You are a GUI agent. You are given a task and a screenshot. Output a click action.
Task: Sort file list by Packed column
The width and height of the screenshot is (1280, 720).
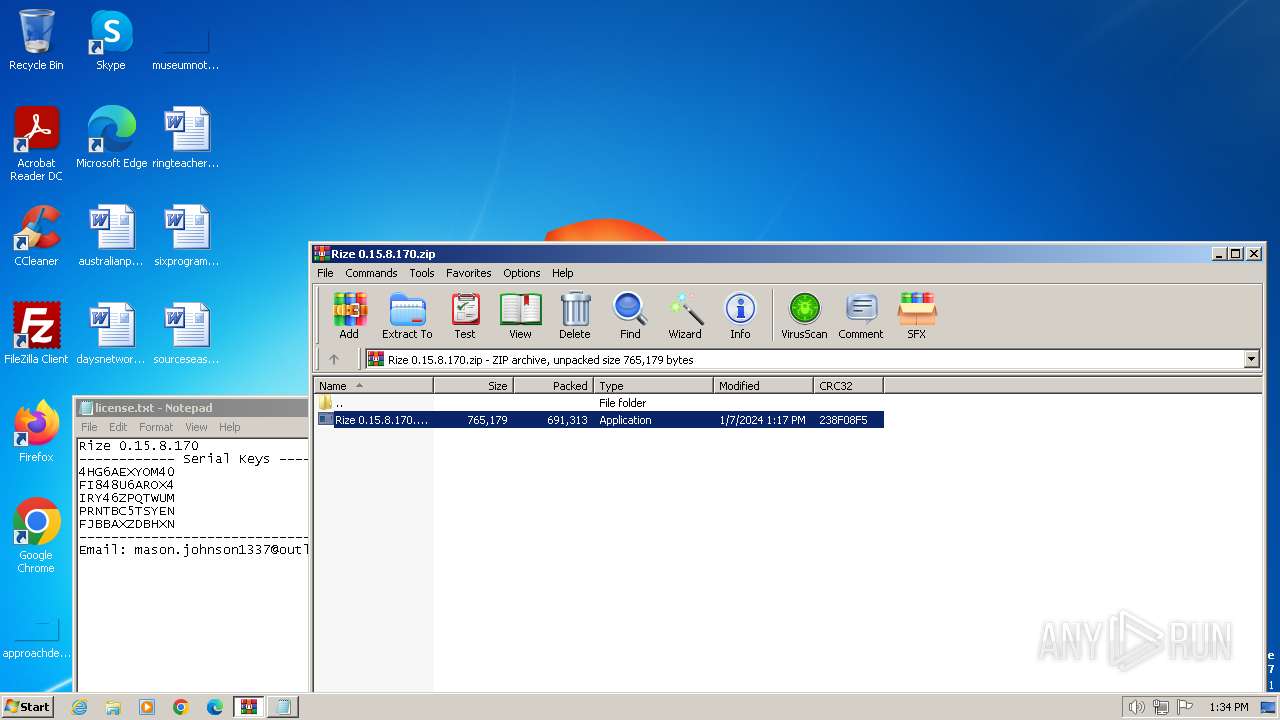click(x=553, y=385)
